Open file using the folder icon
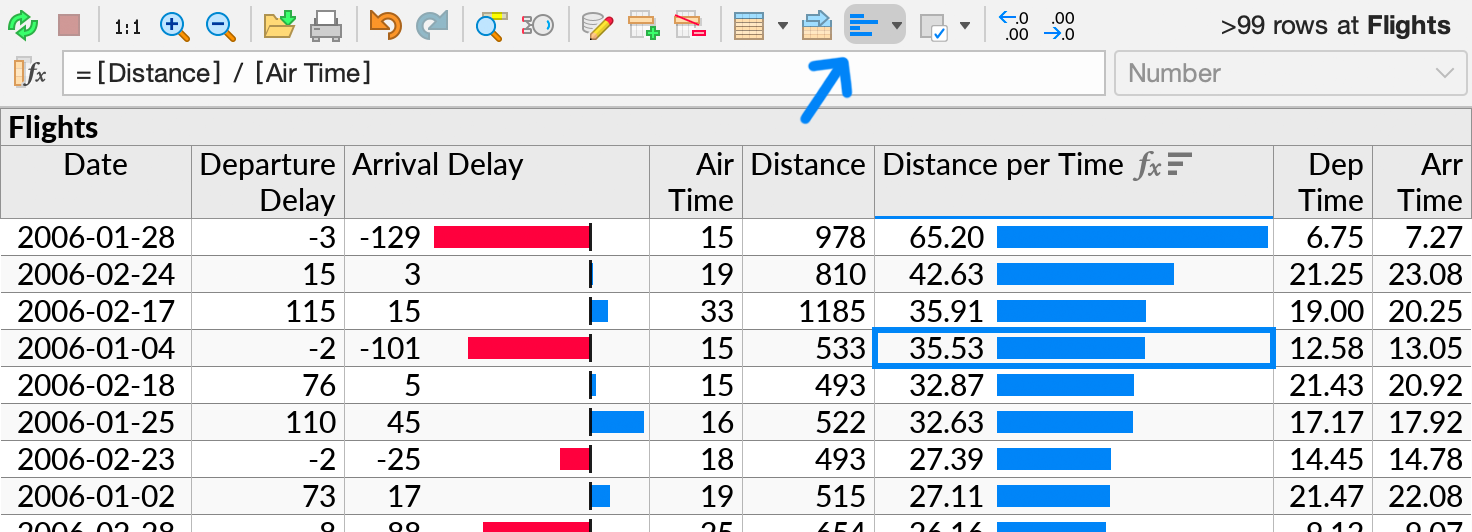Screen dimensions: 1472x532 point(279,25)
